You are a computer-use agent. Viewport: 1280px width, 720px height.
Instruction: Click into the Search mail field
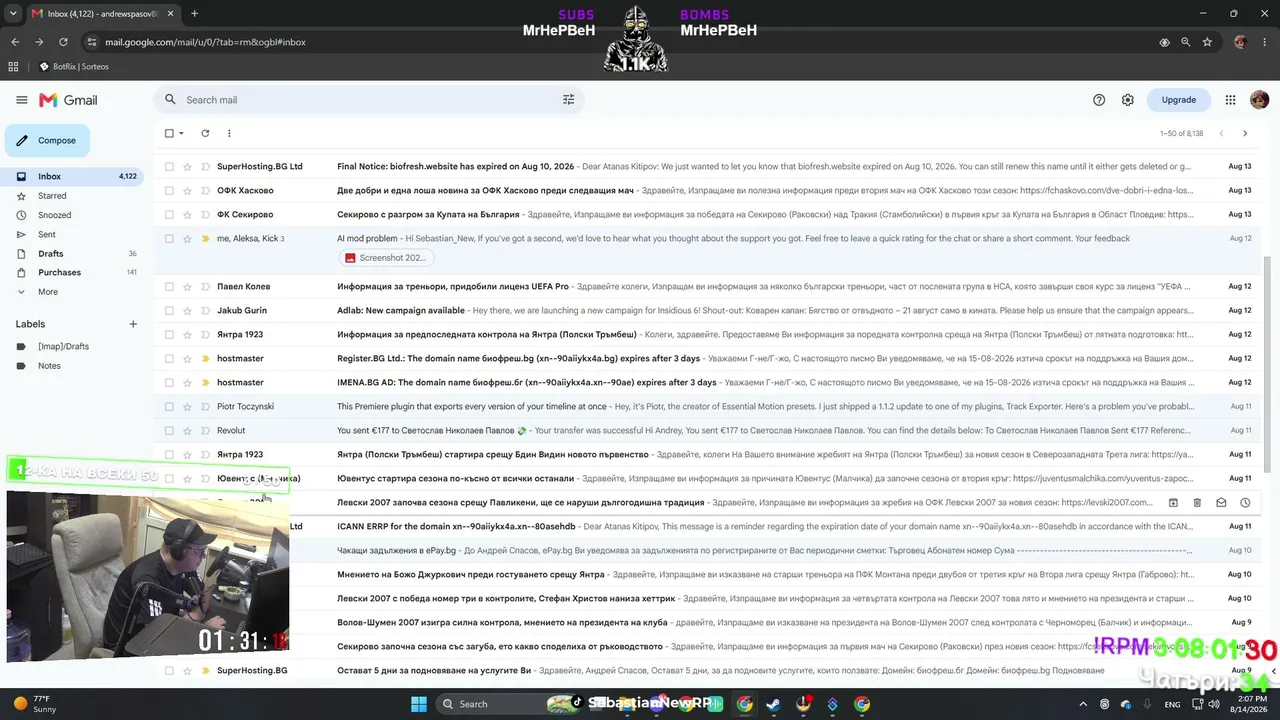(x=368, y=100)
